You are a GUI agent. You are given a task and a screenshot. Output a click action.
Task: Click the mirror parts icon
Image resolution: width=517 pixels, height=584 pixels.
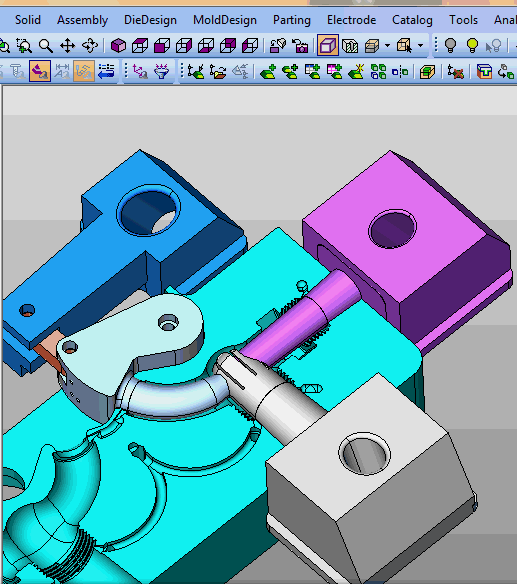pyautogui.click(x=400, y=72)
